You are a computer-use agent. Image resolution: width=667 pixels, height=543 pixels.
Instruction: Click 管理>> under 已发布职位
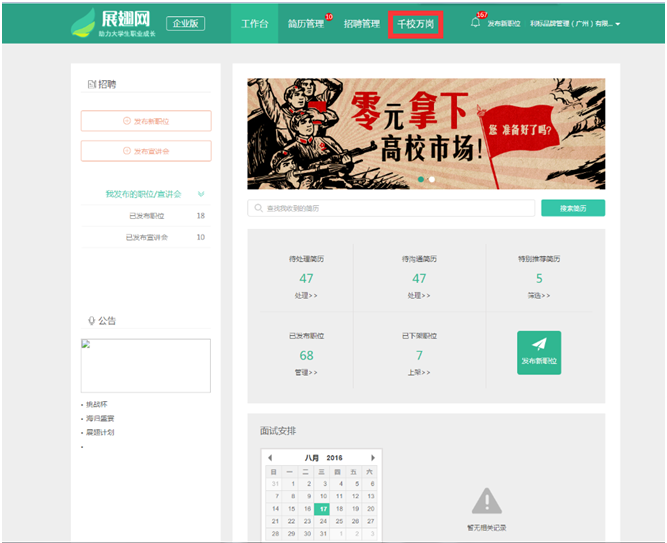point(306,372)
